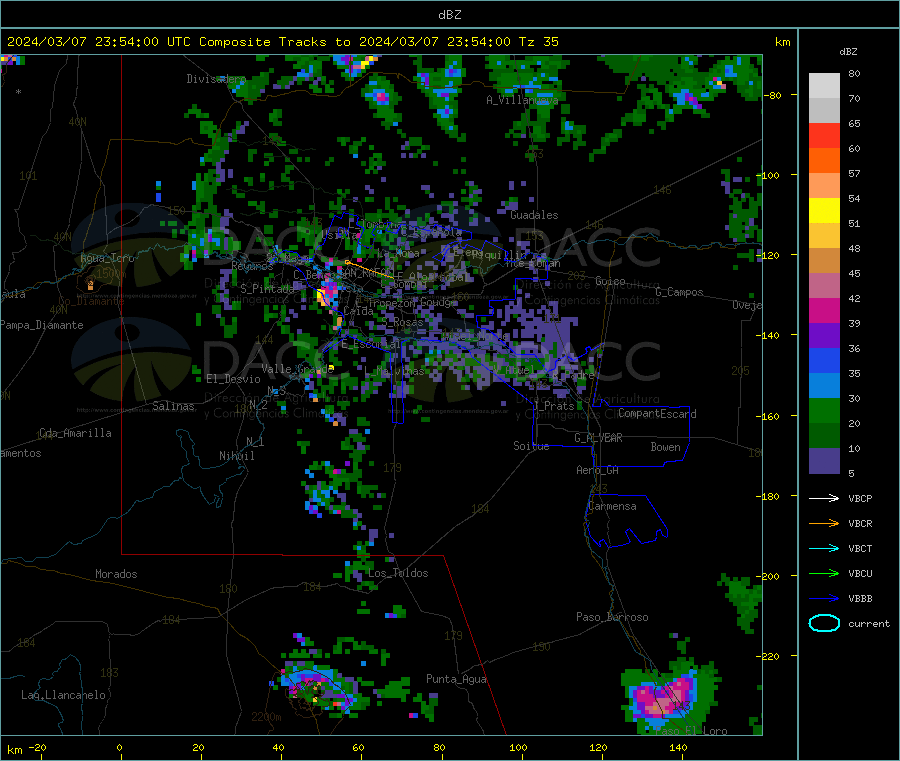Click the 'J_Prats' place label

[x=554, y=406]
